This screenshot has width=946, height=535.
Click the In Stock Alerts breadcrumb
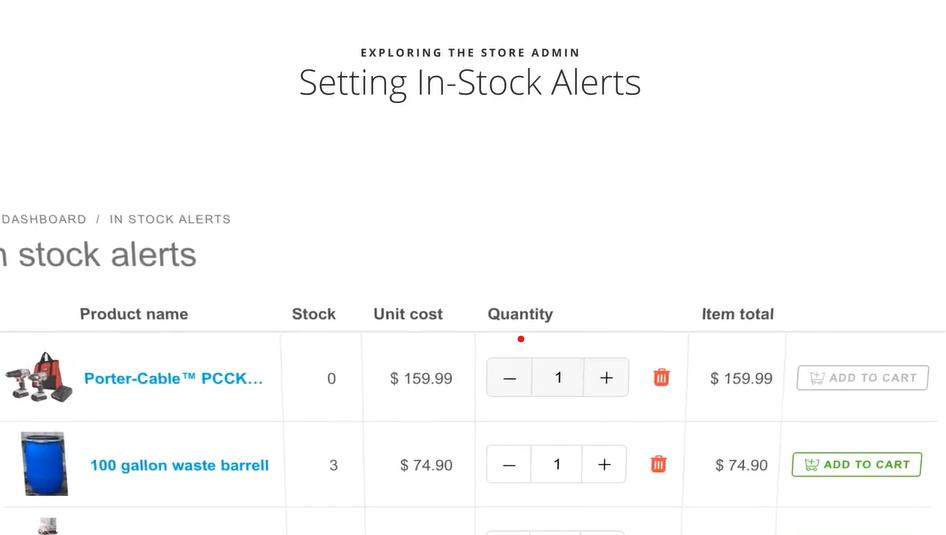tap(170, 219)
